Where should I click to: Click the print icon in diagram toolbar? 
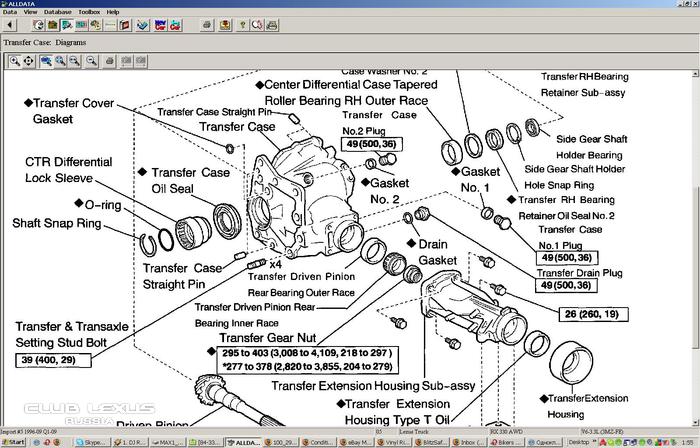[x=110, y=61]
